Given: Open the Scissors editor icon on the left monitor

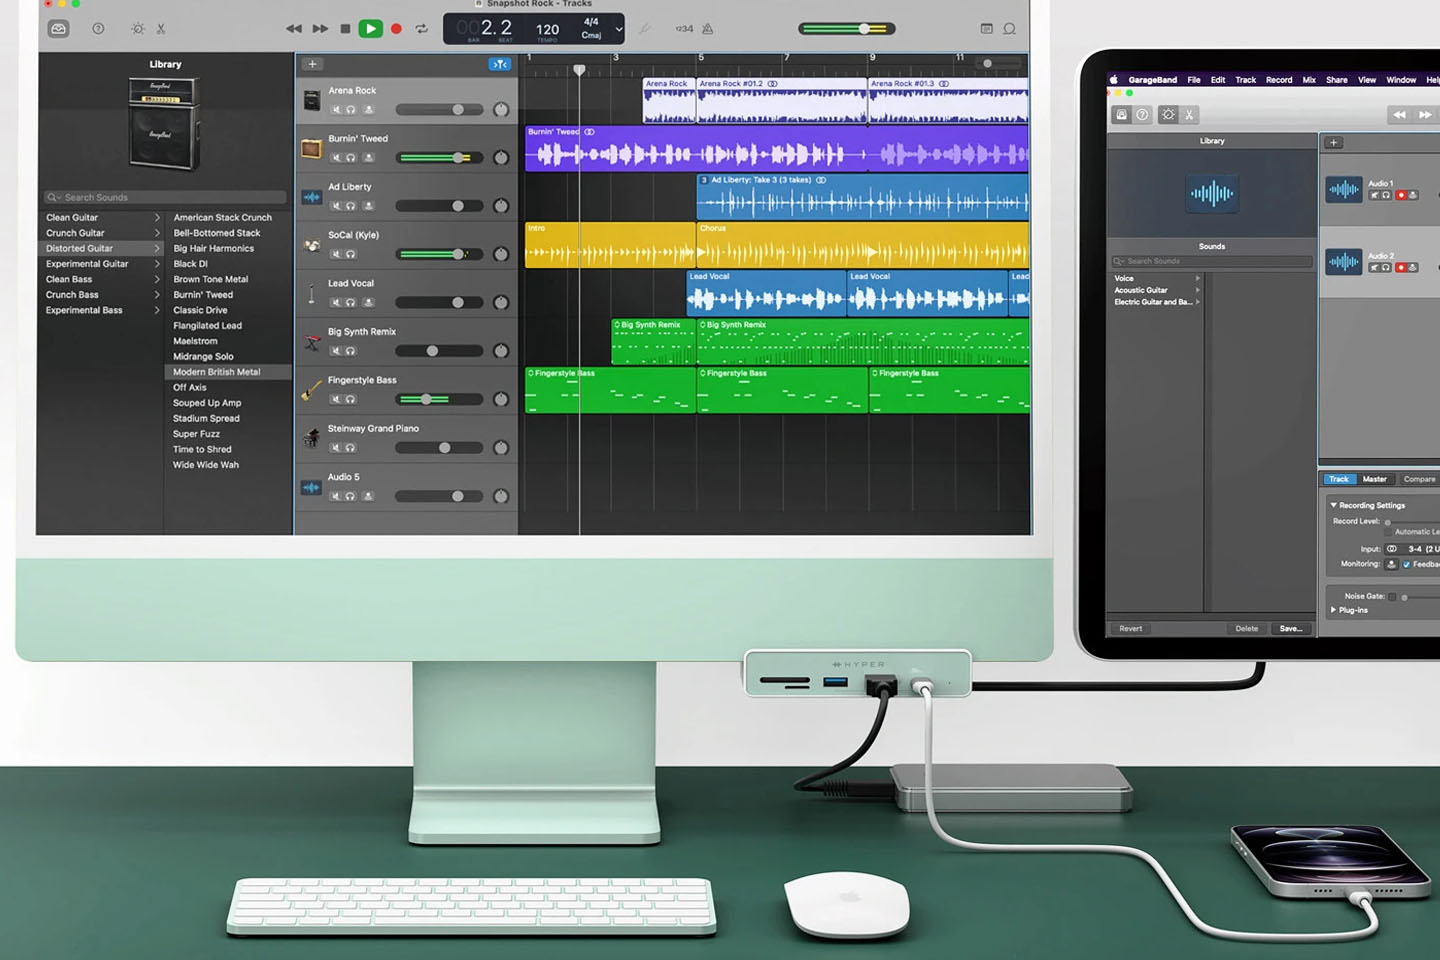Looking at the screenshot, I should (161, 29).
